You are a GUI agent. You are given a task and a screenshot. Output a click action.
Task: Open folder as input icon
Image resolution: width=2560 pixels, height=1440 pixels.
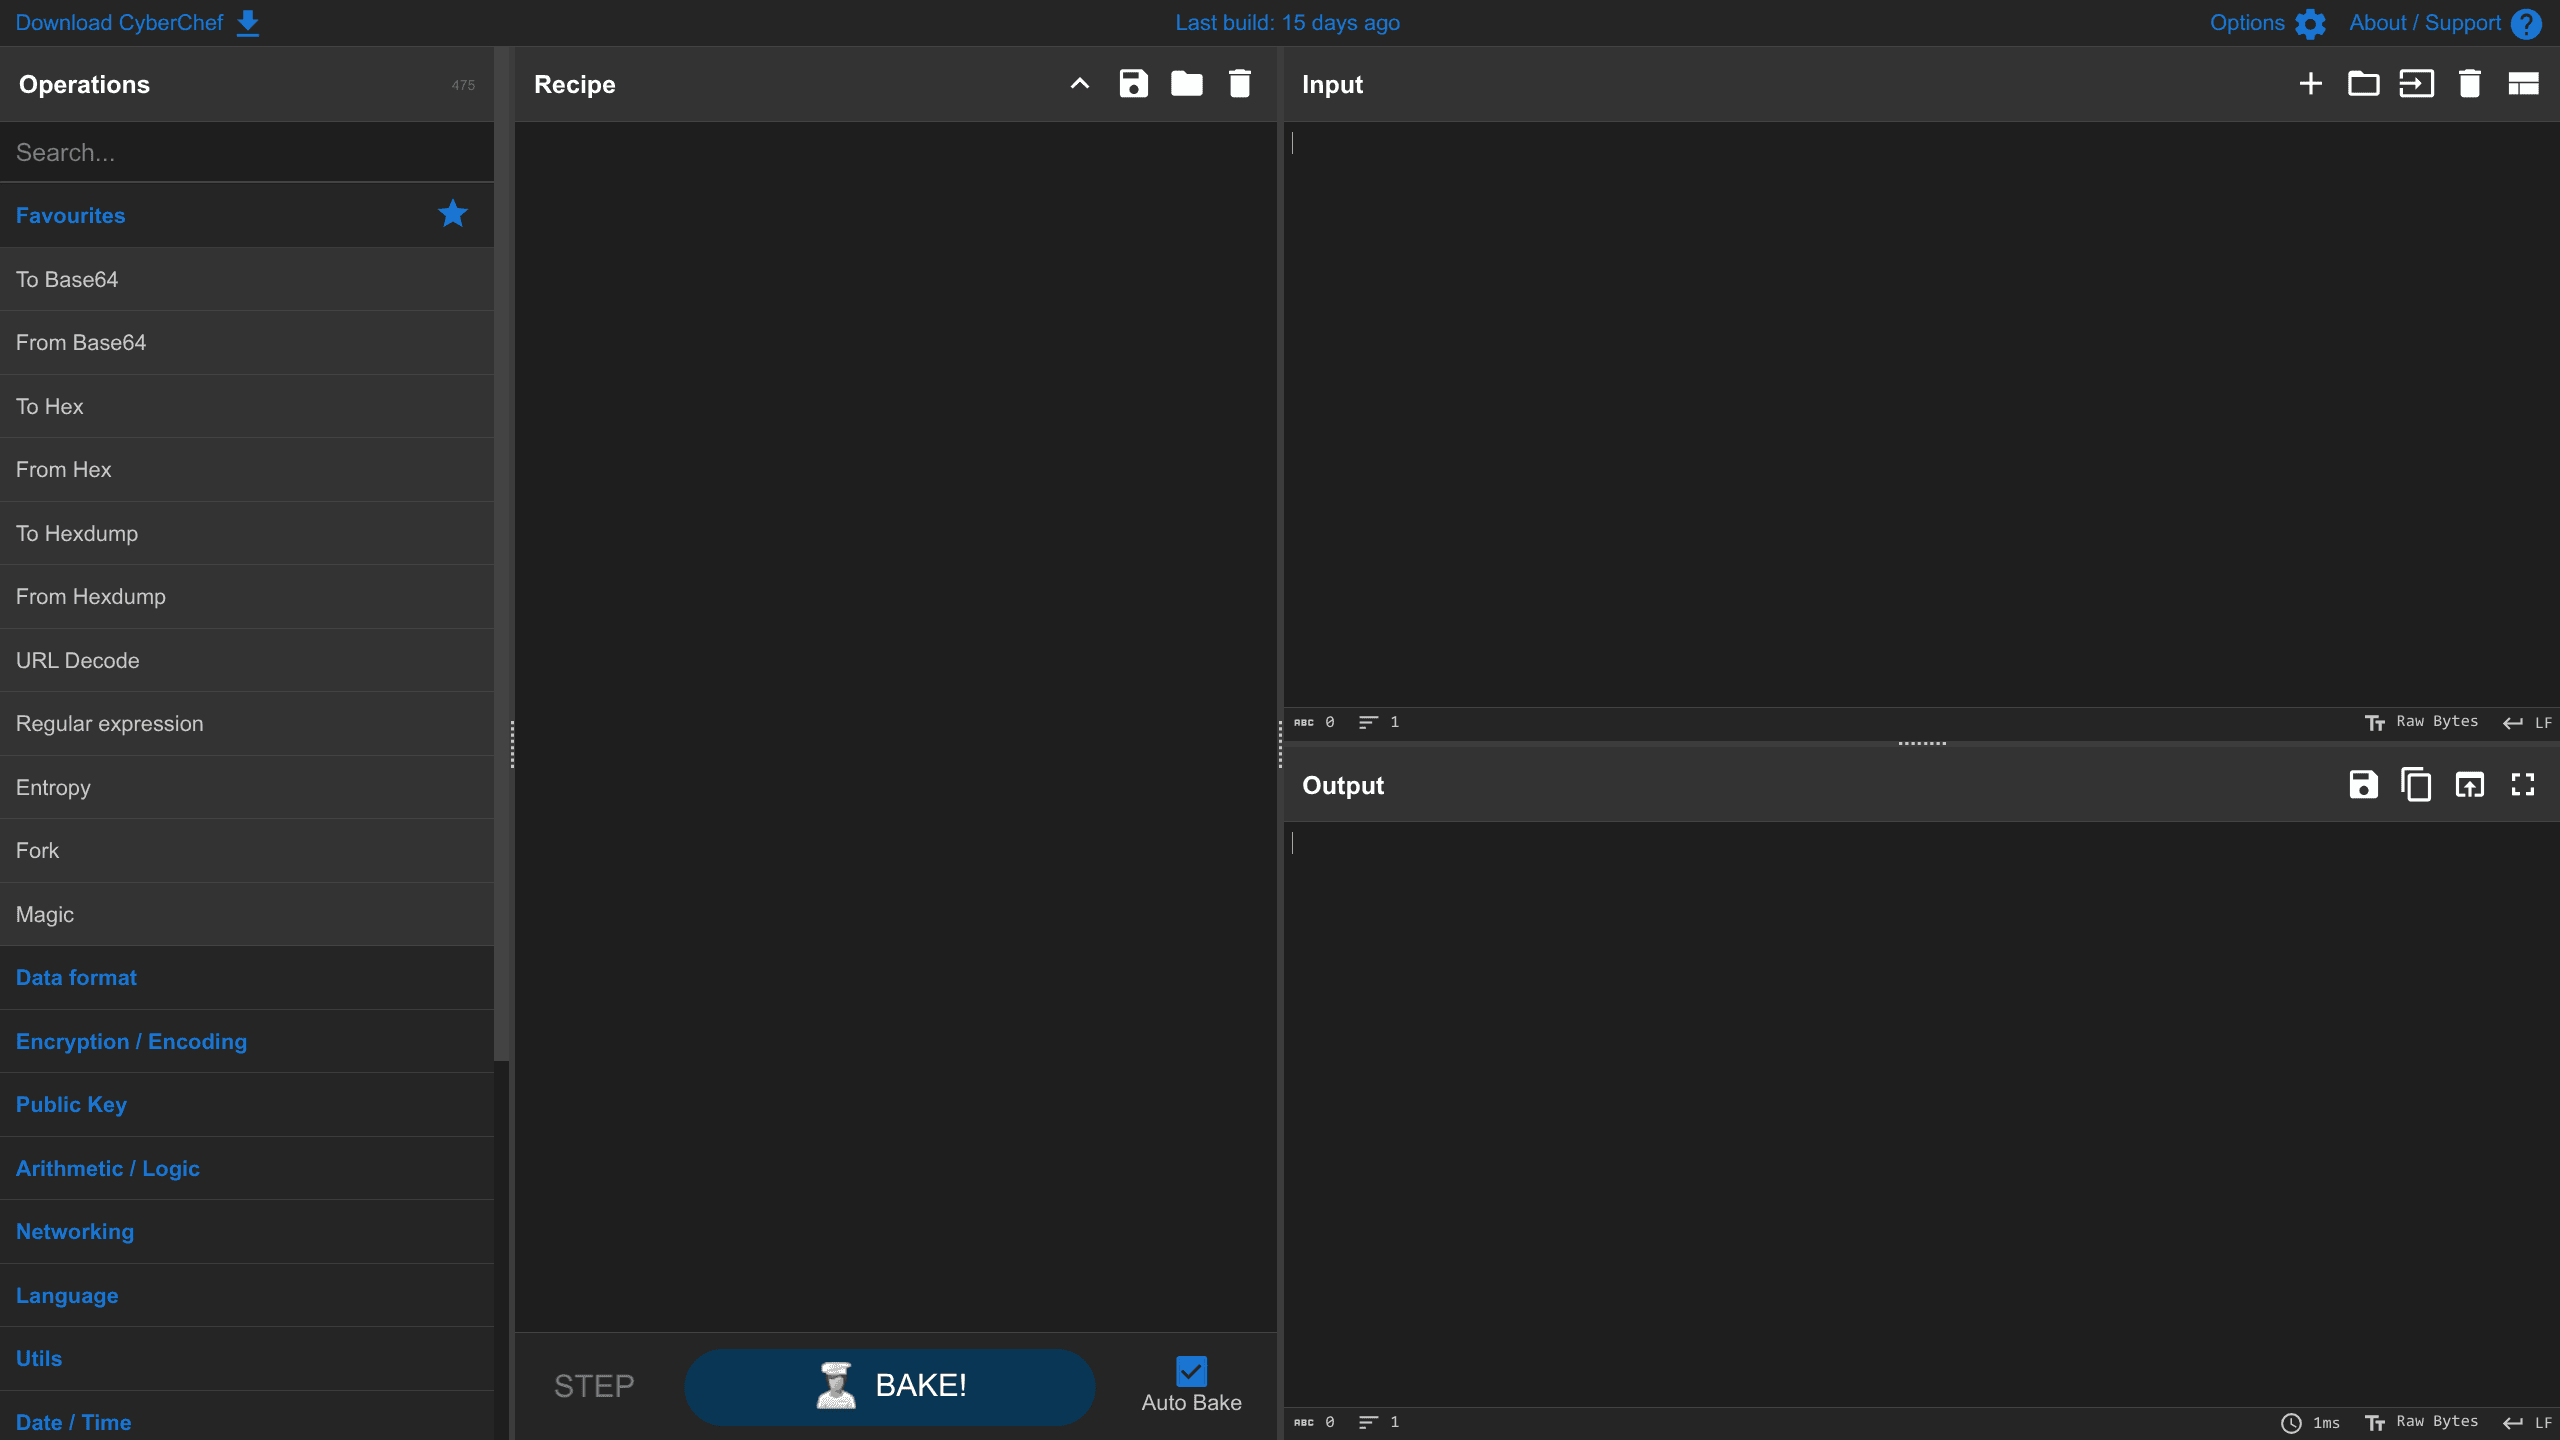(x=2364, y=84)
